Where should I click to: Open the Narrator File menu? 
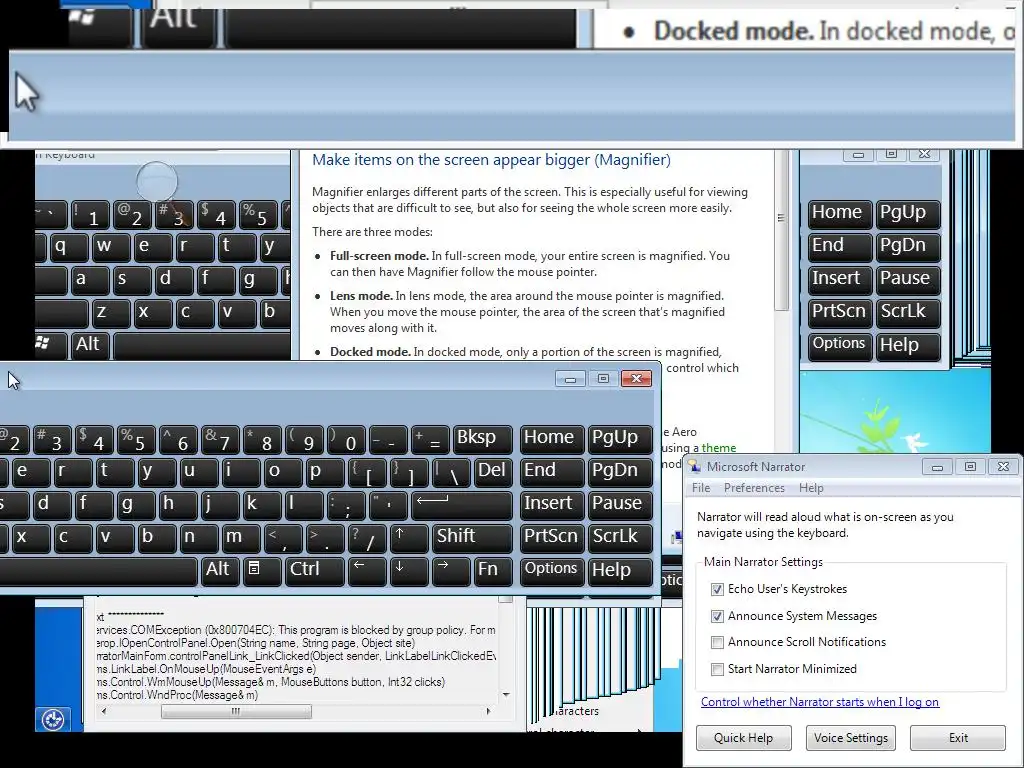pyautogui.click(x=701, y=488)
